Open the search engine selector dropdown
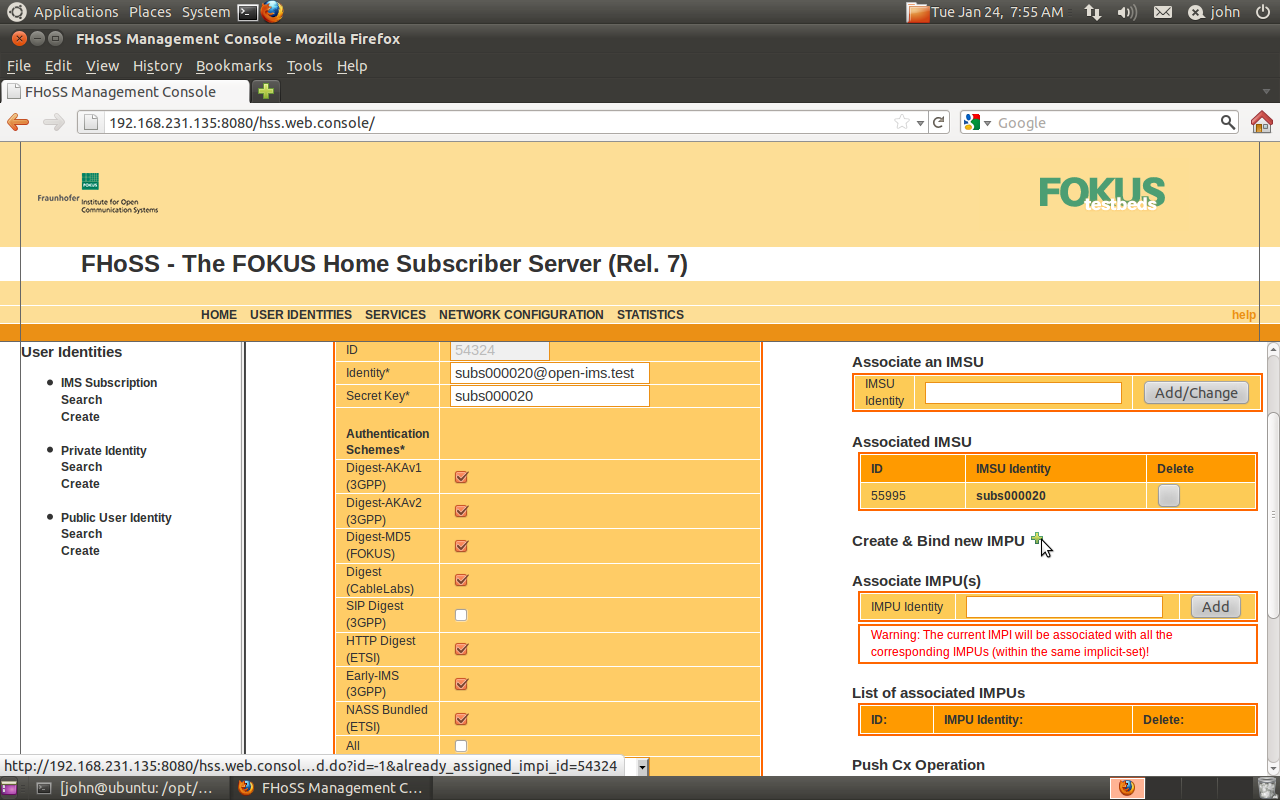This screenshot has height=800, width=1280. pyautogui.click(x=987, y=123)
